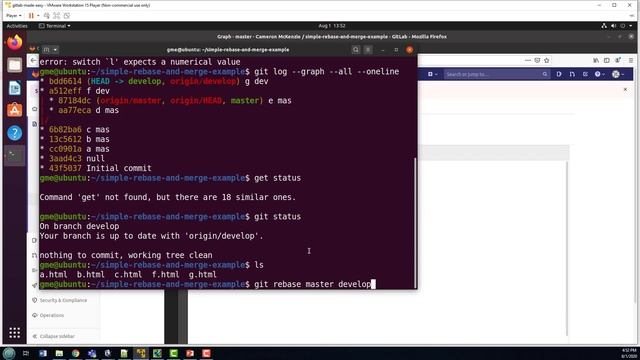Image resolution: width=640 pixels, height=360 pixels.
Task: Click Collapse sidebar in GitLab
Action: tap(53, 336)
